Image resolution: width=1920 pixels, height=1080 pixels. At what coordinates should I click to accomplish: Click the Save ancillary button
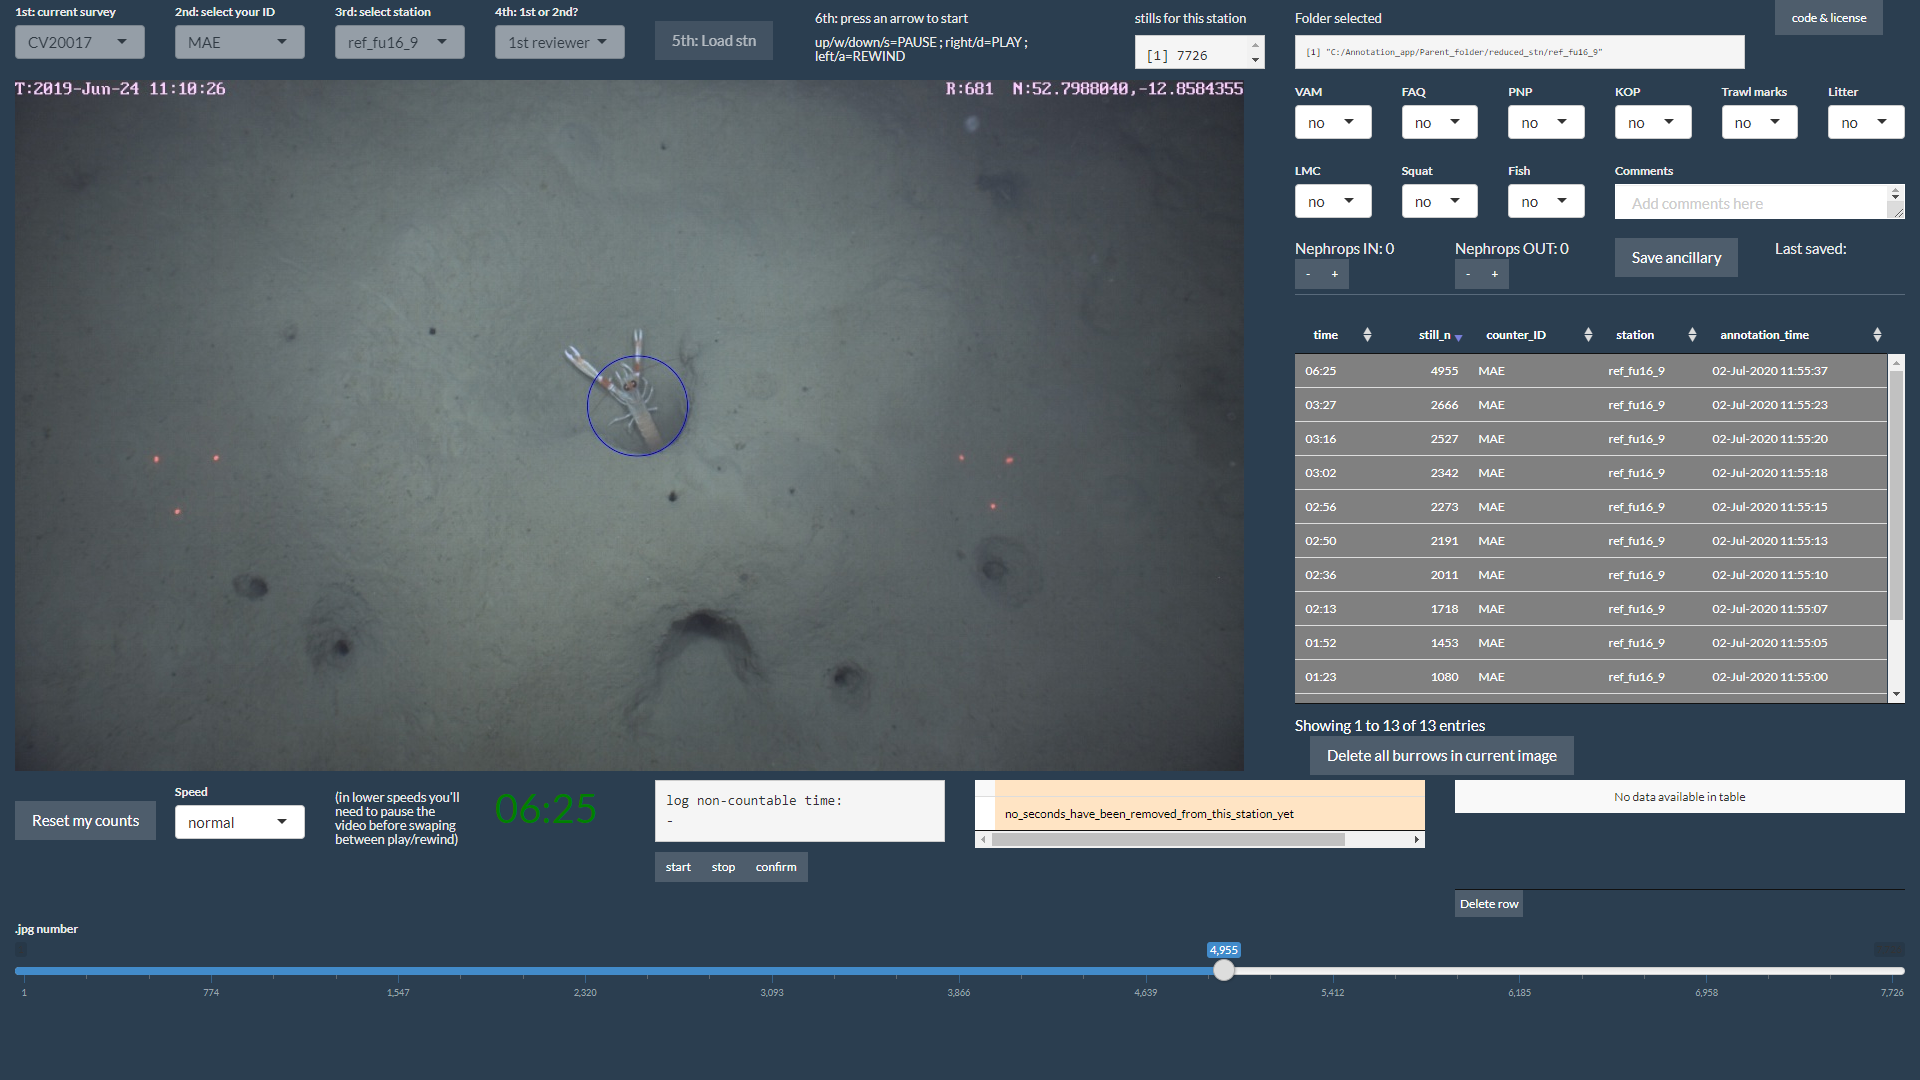tap(1675, 257)
